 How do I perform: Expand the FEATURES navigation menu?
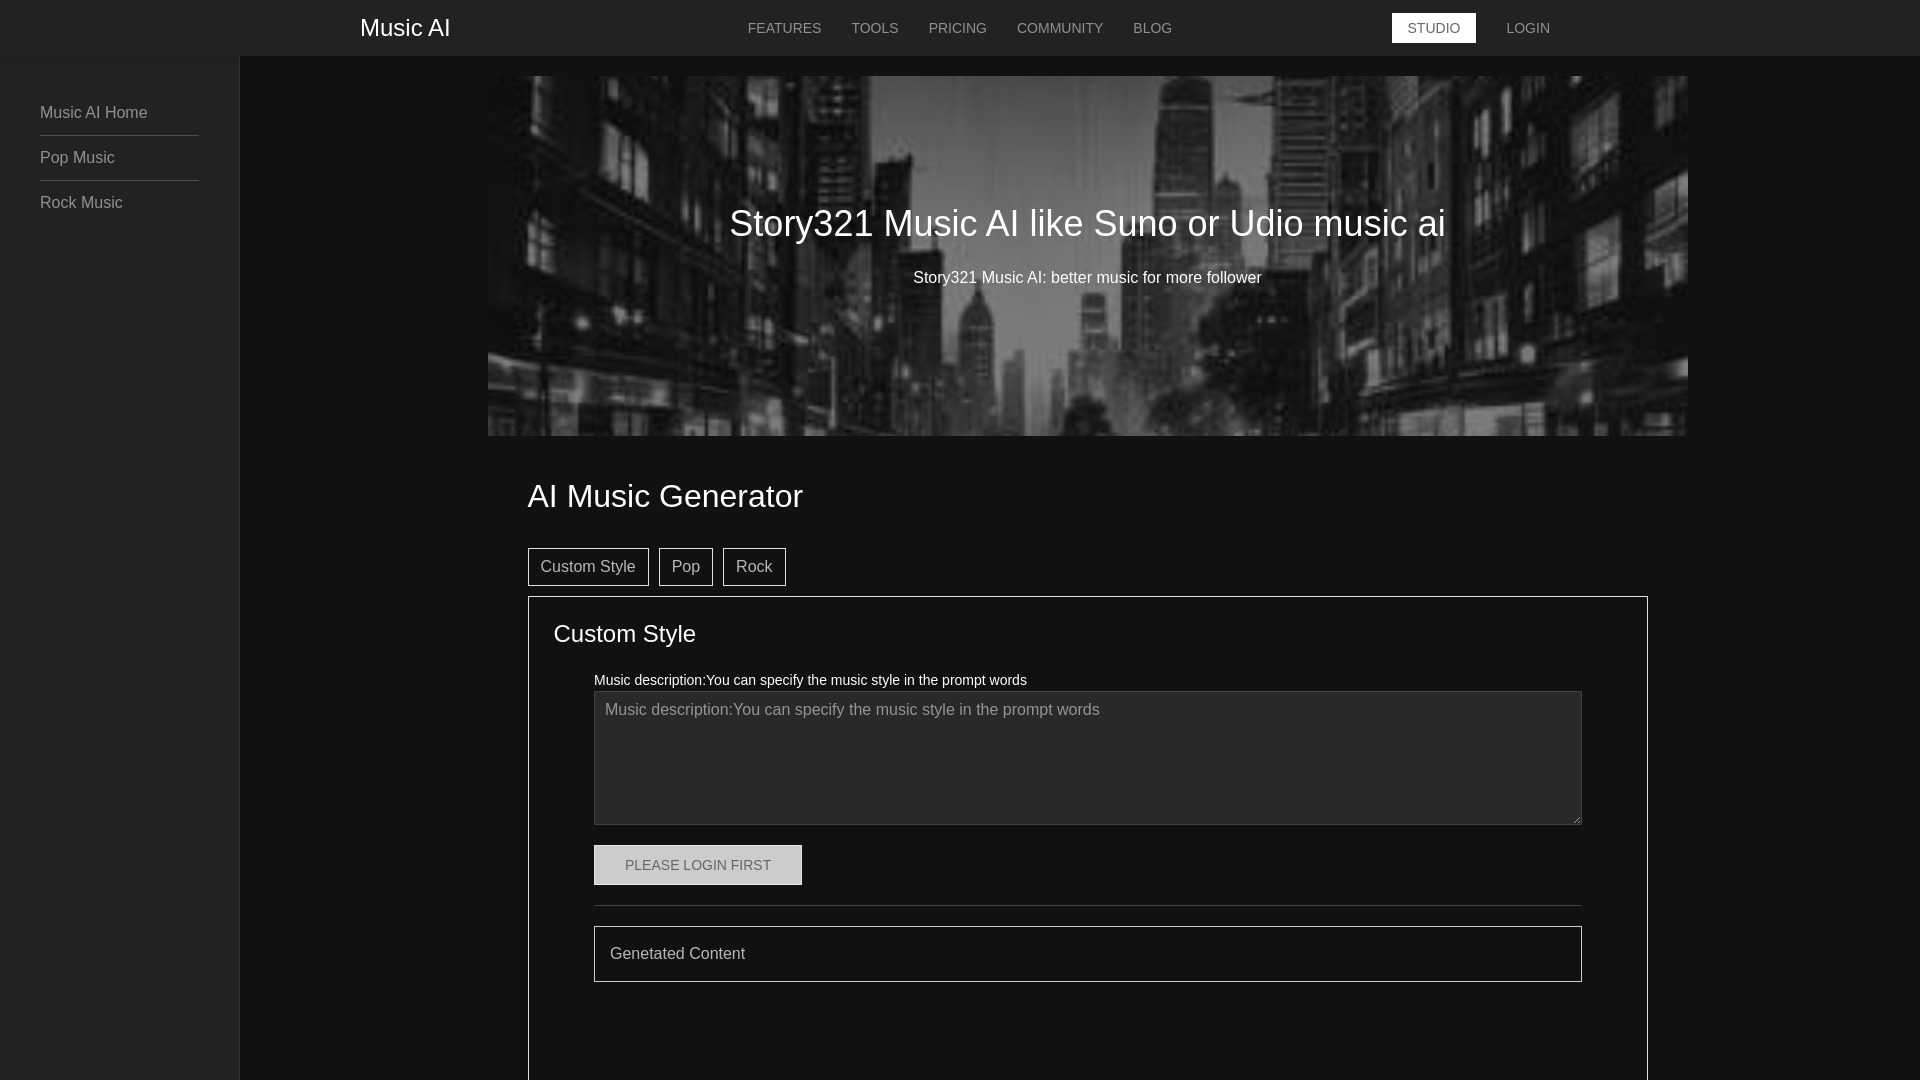tap(783, 28)
